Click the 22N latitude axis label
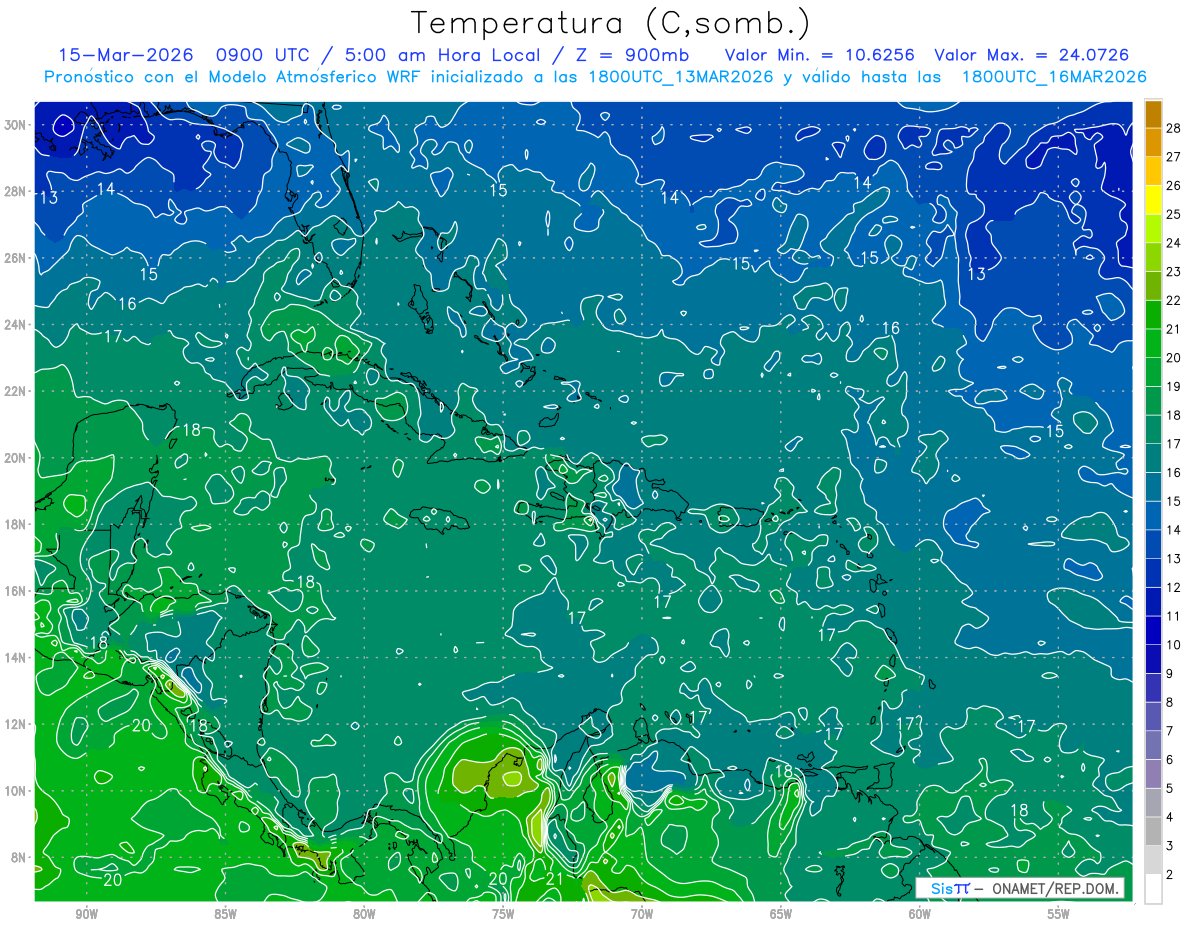This screenshot has width=1200, height=927. (x=16, y=391)
